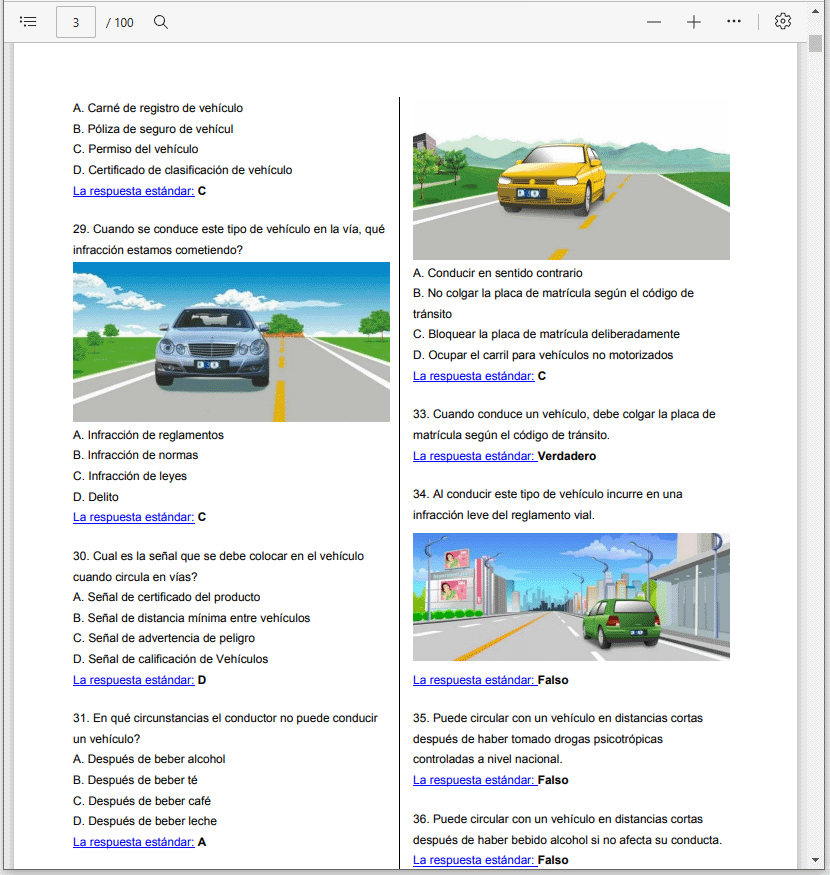Image resolution: width=830 pixels, height=875 pixels.
Task: Open the answer link under question 36
Action: click(x=473, y=860)
